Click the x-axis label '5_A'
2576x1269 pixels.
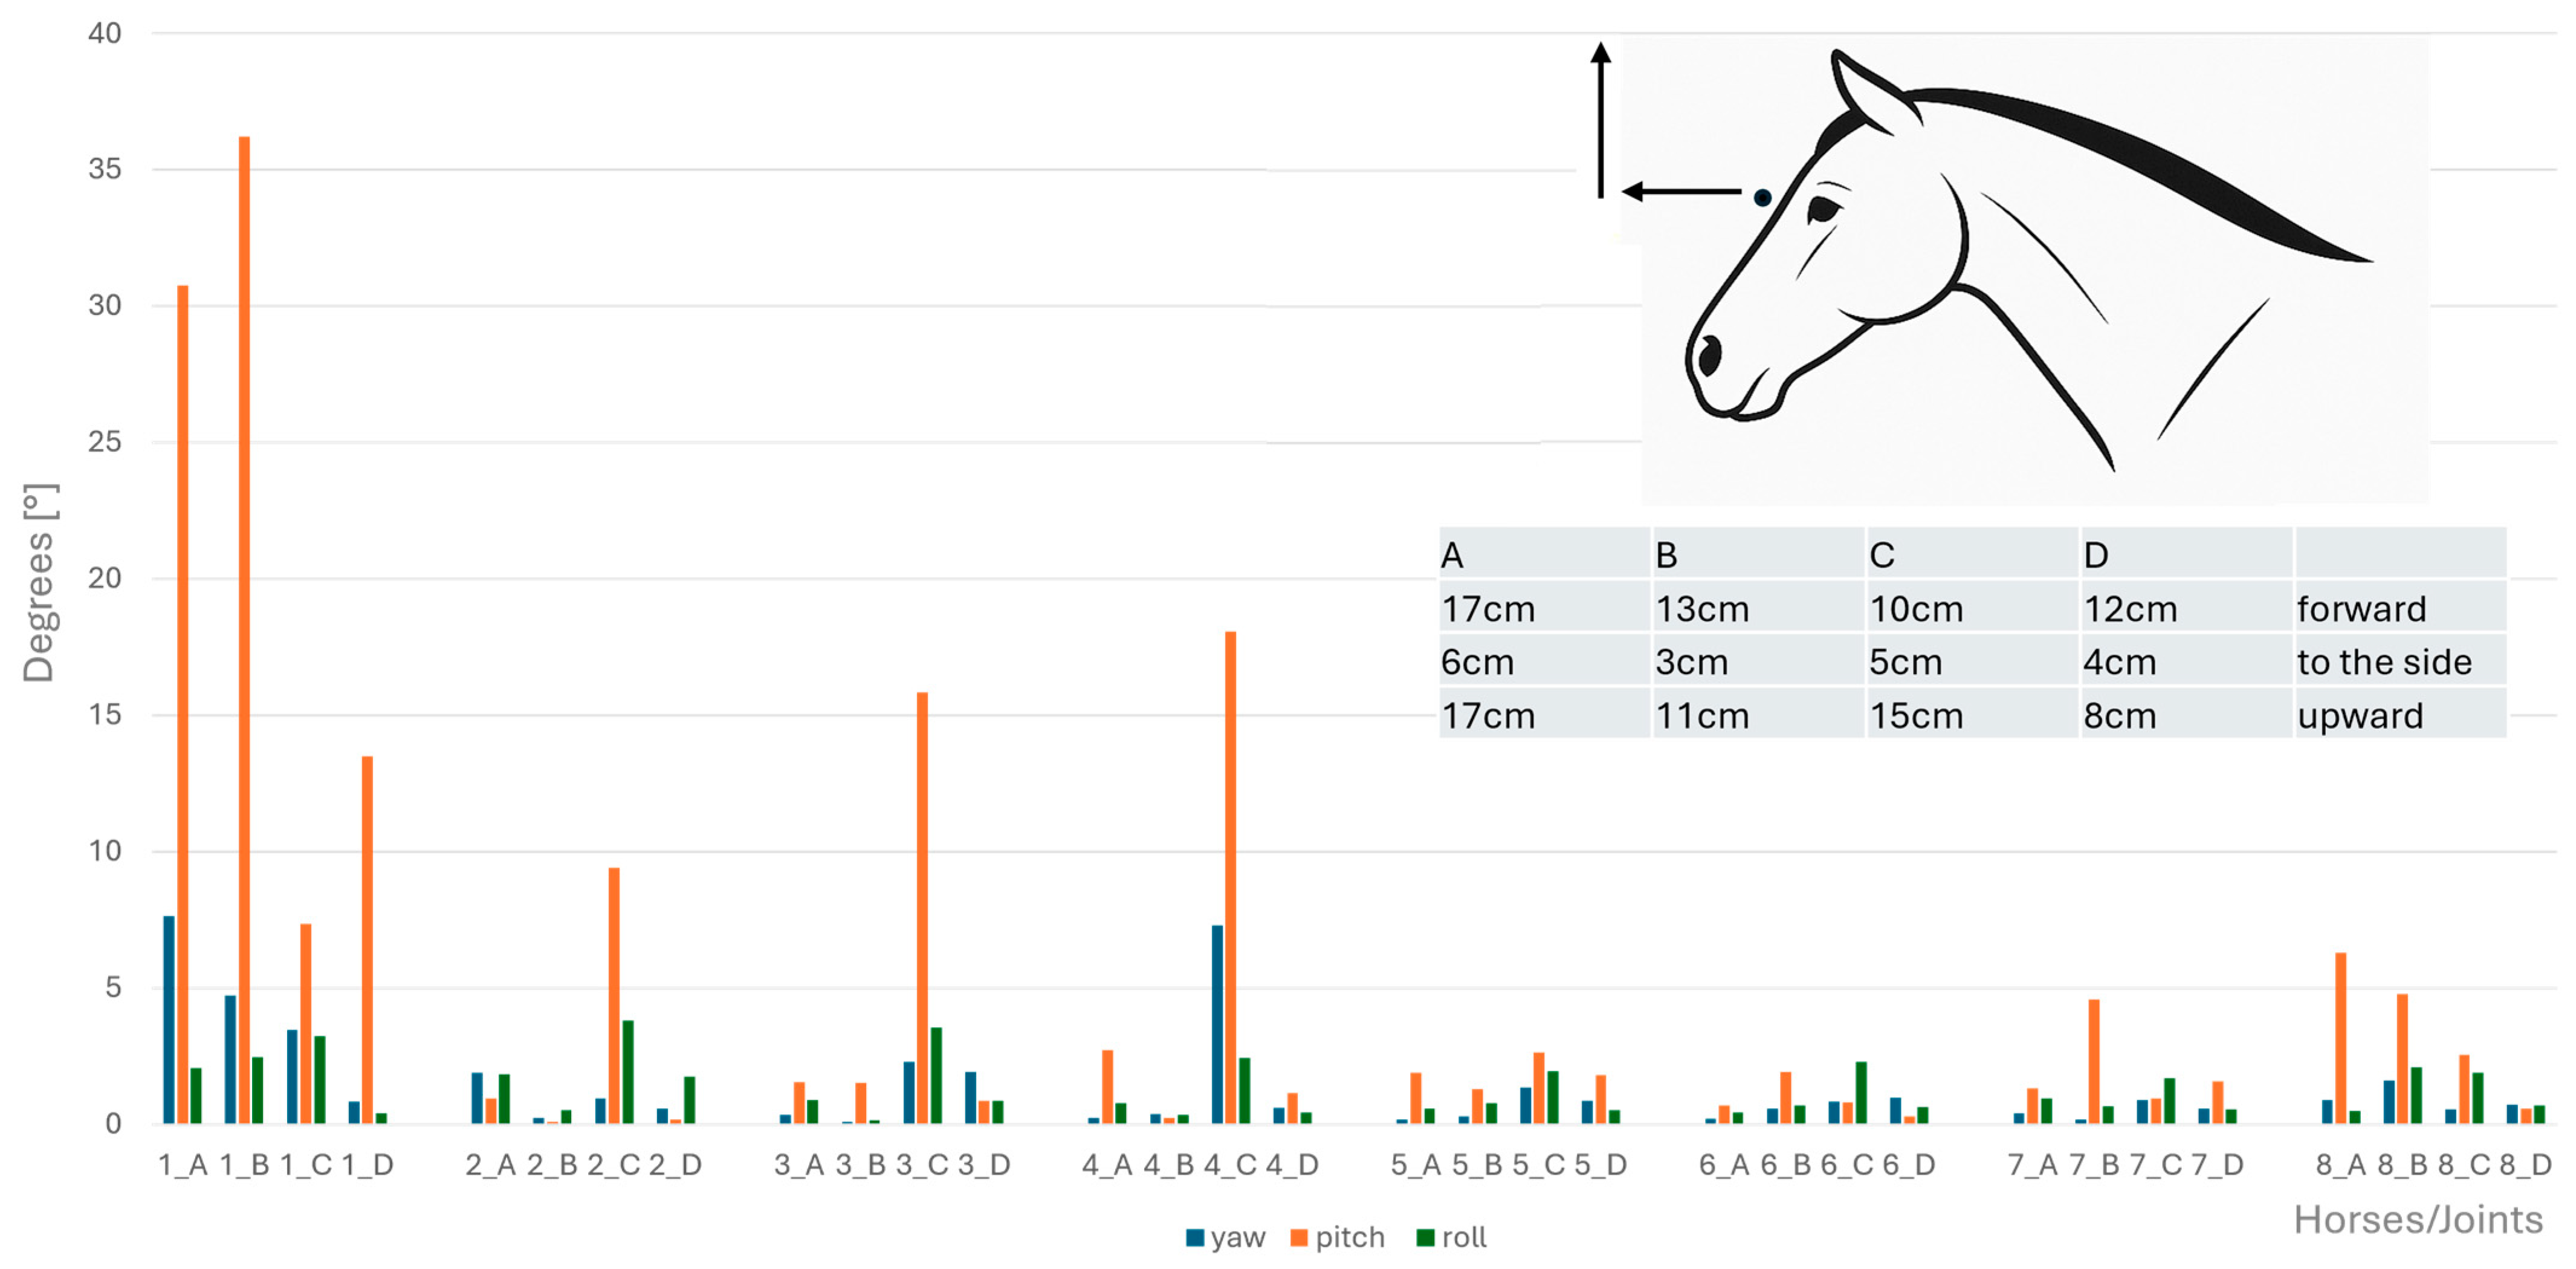[x=1416, y=1165]
